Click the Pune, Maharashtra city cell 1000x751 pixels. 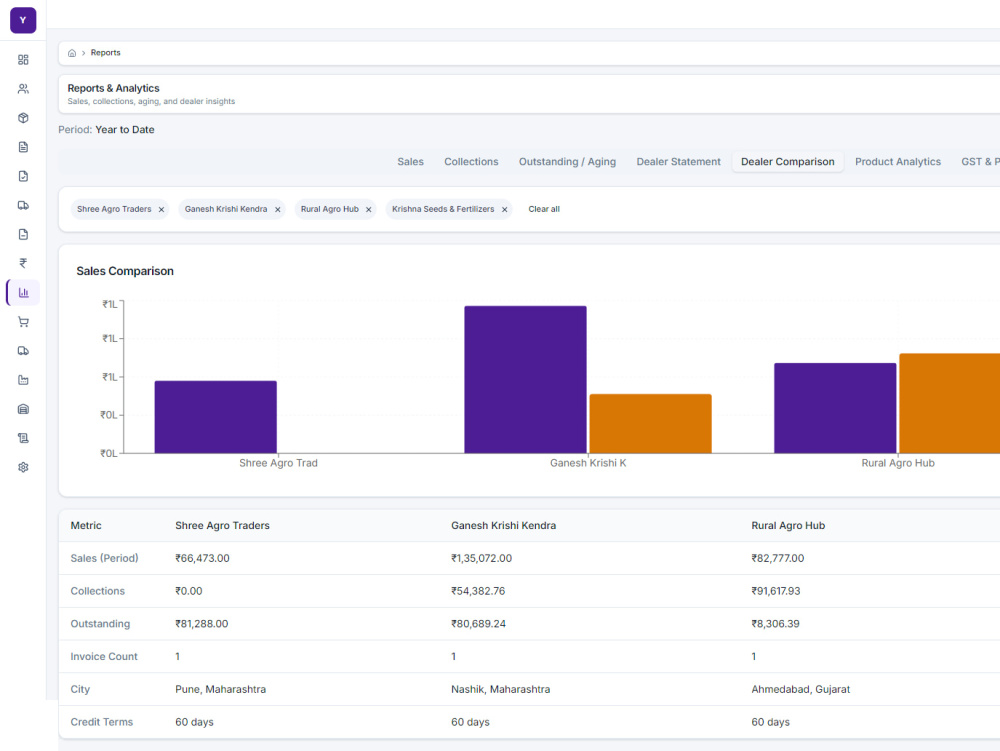click(221, 689)
